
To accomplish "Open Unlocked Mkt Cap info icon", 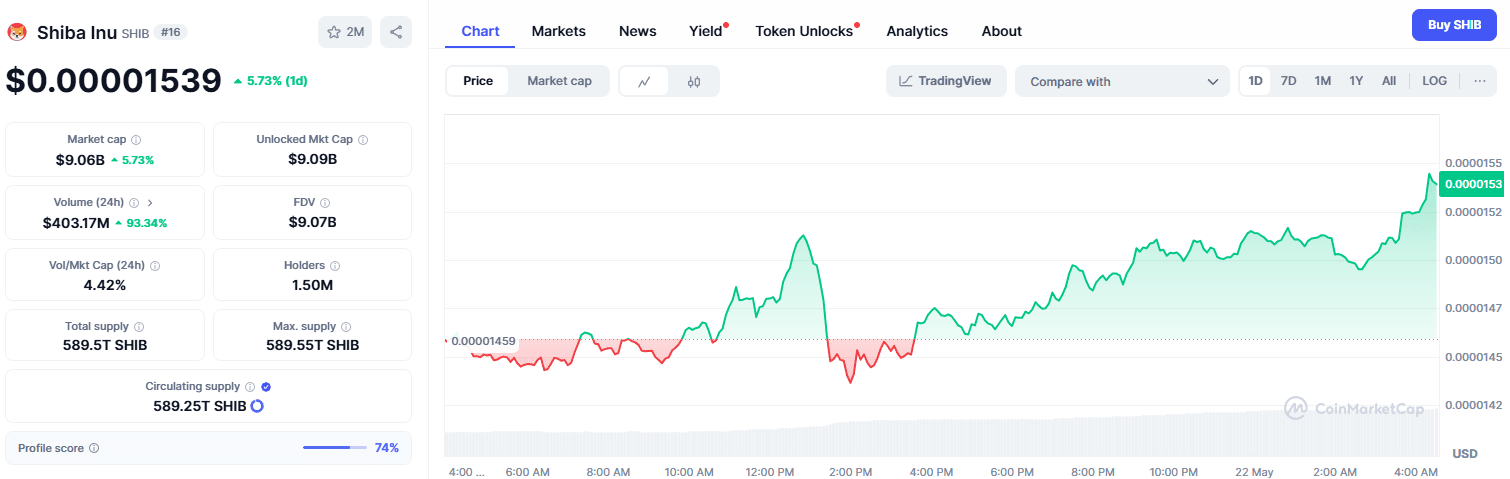I will tap(363, 140).
